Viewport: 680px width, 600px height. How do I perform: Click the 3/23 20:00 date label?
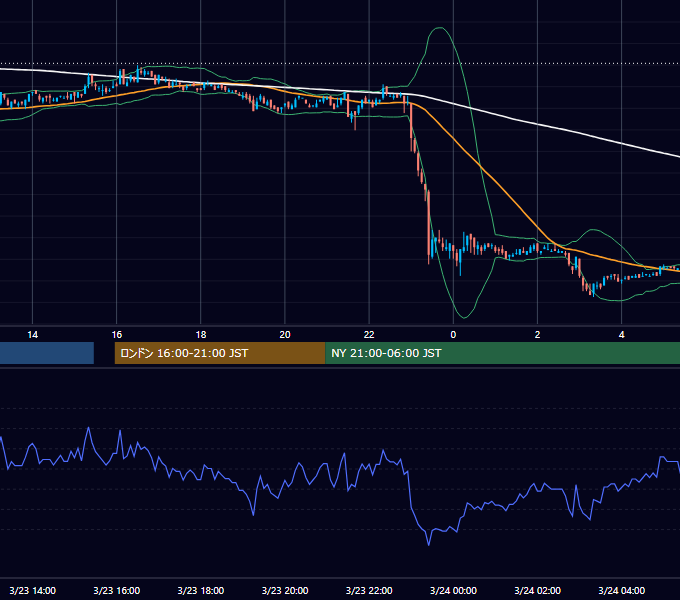coord(285,590)
